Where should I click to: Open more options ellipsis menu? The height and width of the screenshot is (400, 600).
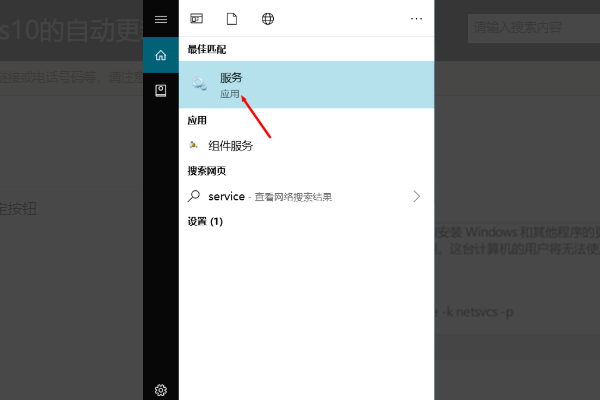coord(416,18)
